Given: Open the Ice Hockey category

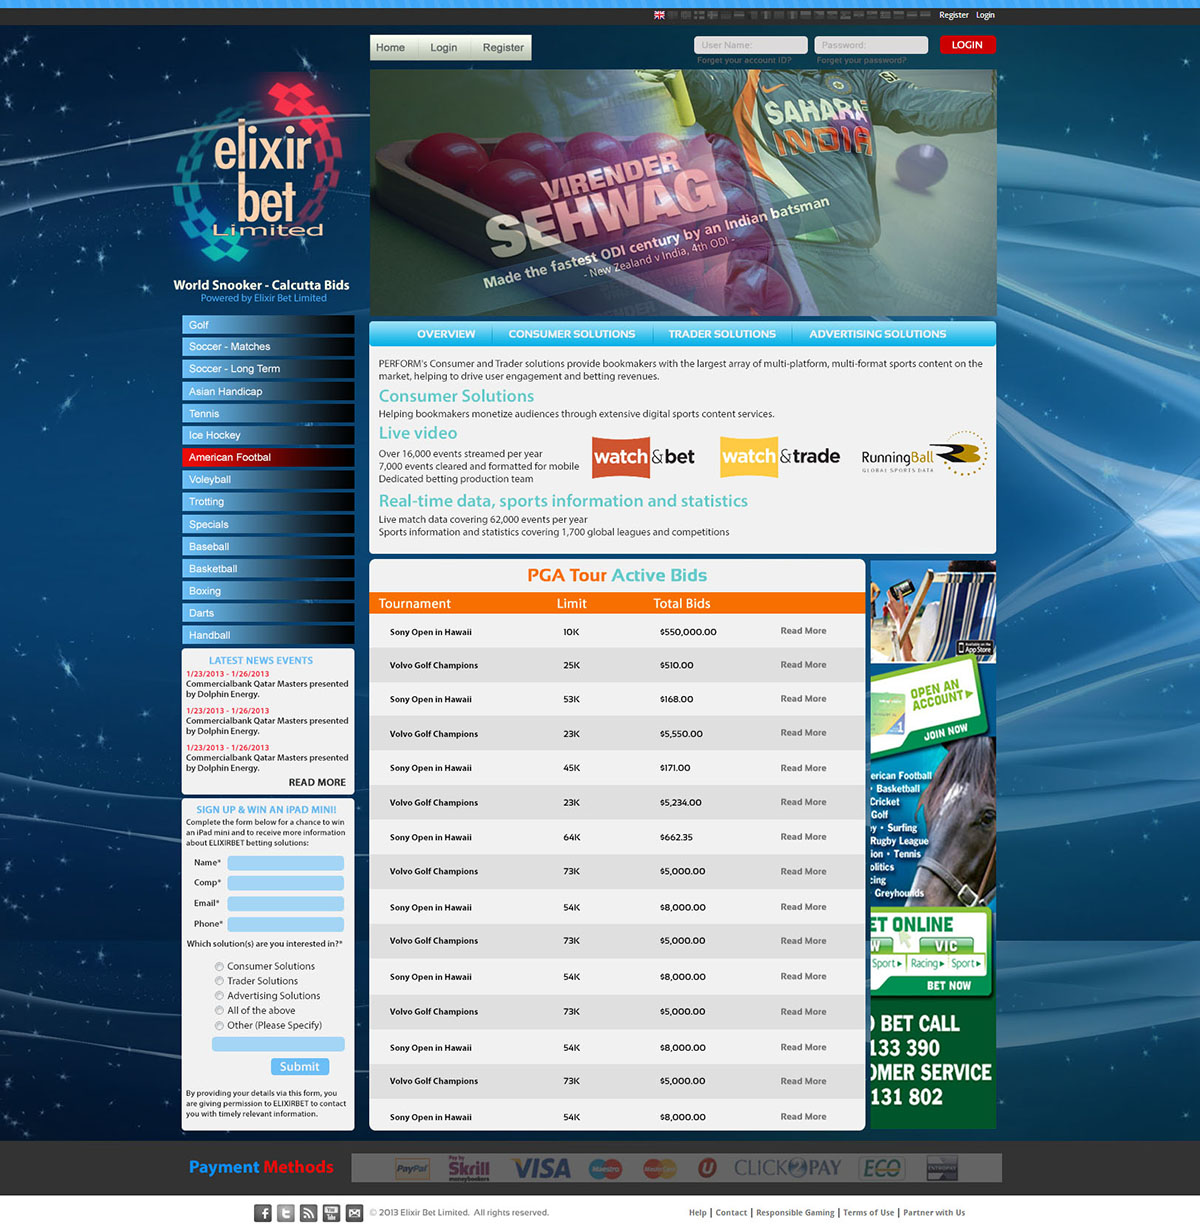Looking at the screenshot, I should tap(268, 436).
